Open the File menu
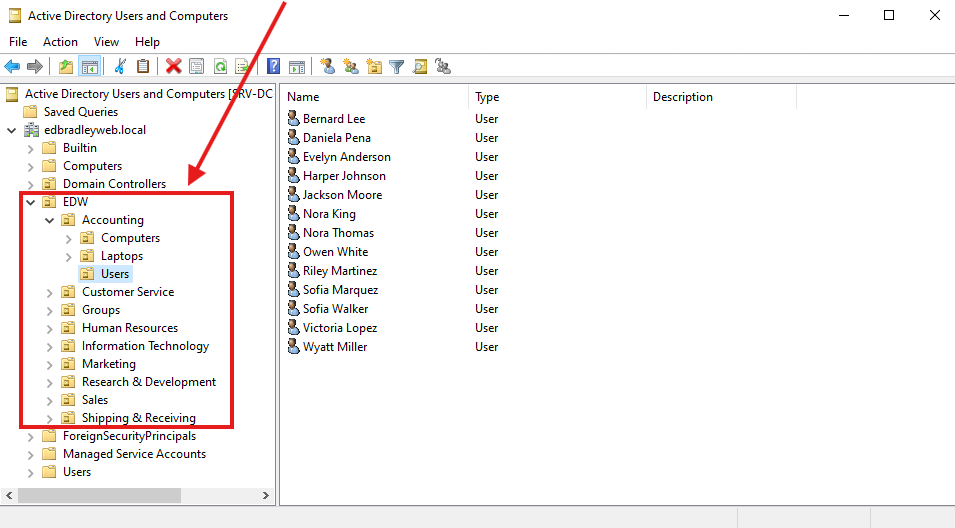955x528 pixels. [x=18, y=41]
